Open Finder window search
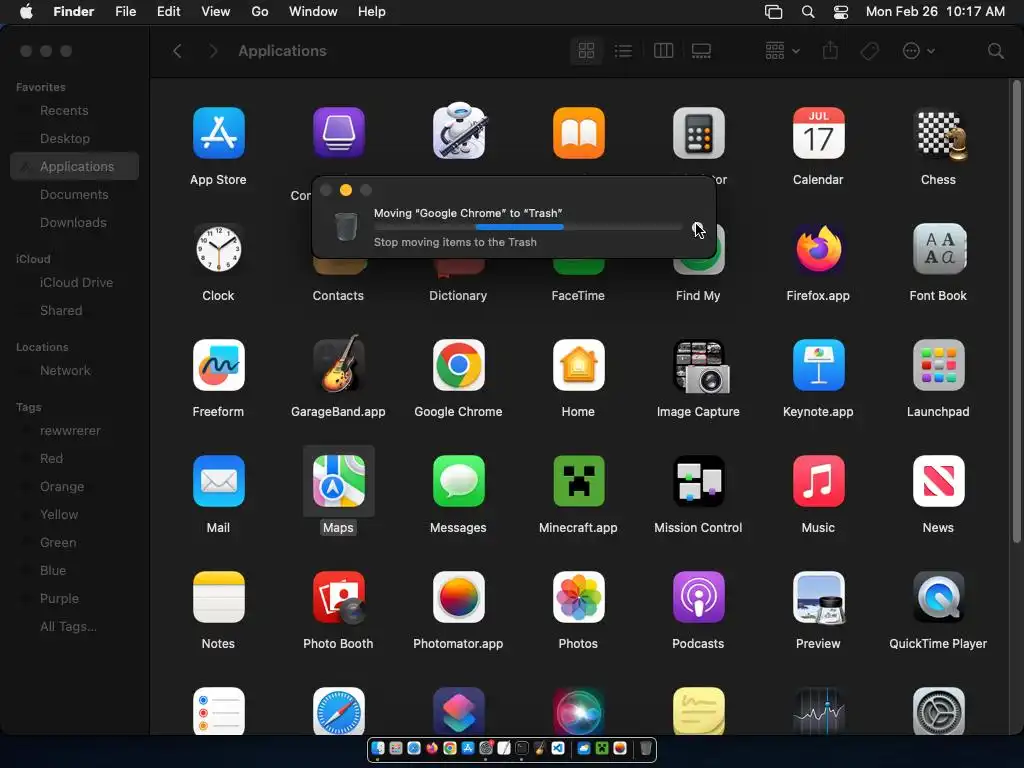The image size is (1024, 768). [995, 51]
